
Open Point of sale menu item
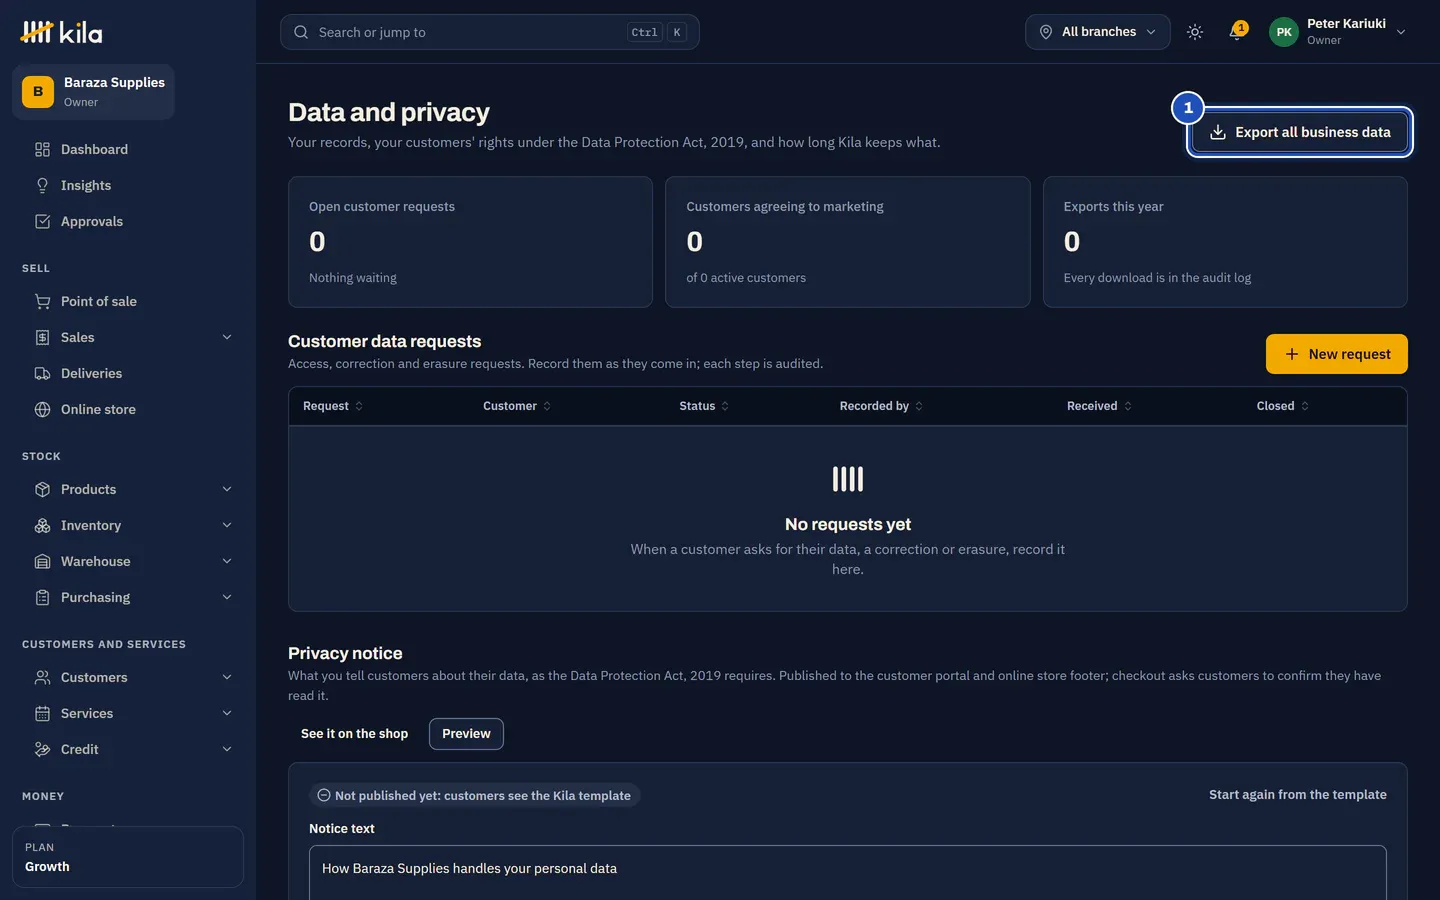[128, 301]
